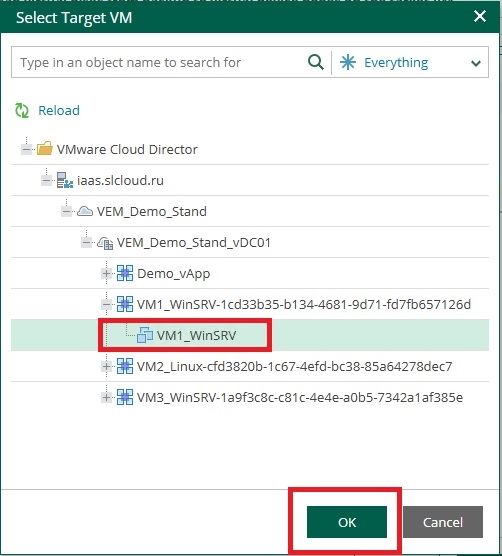The height and width of the screenshot is (556, 502).
Task: Select VM2_Linux-cfd3820b-1c67-4efd-bc38-85a64278dec7 label
Action: (295, 366)
